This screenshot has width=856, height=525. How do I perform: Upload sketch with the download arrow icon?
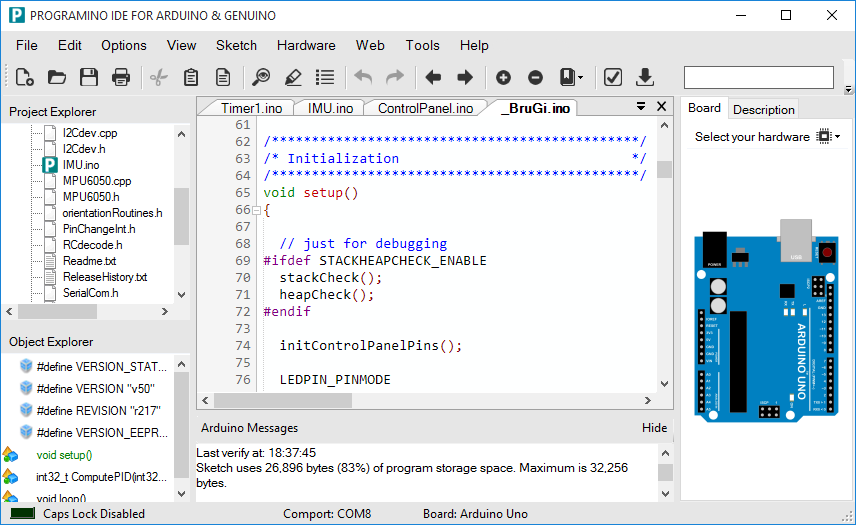pyautogui.click(x=645, y=77)
